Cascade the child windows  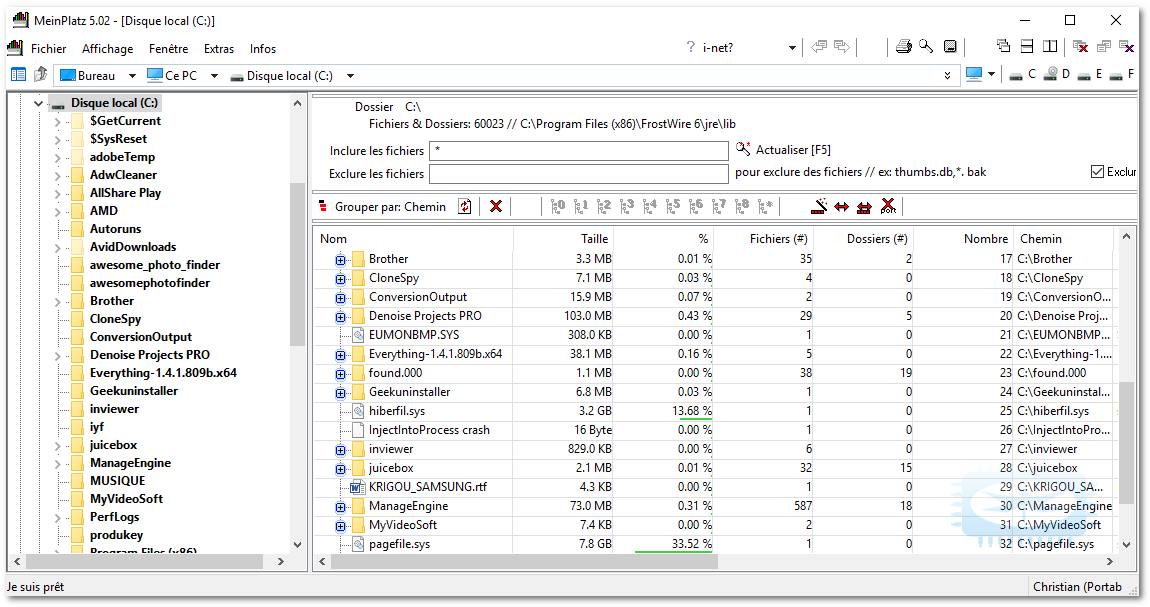(1003, 47)
